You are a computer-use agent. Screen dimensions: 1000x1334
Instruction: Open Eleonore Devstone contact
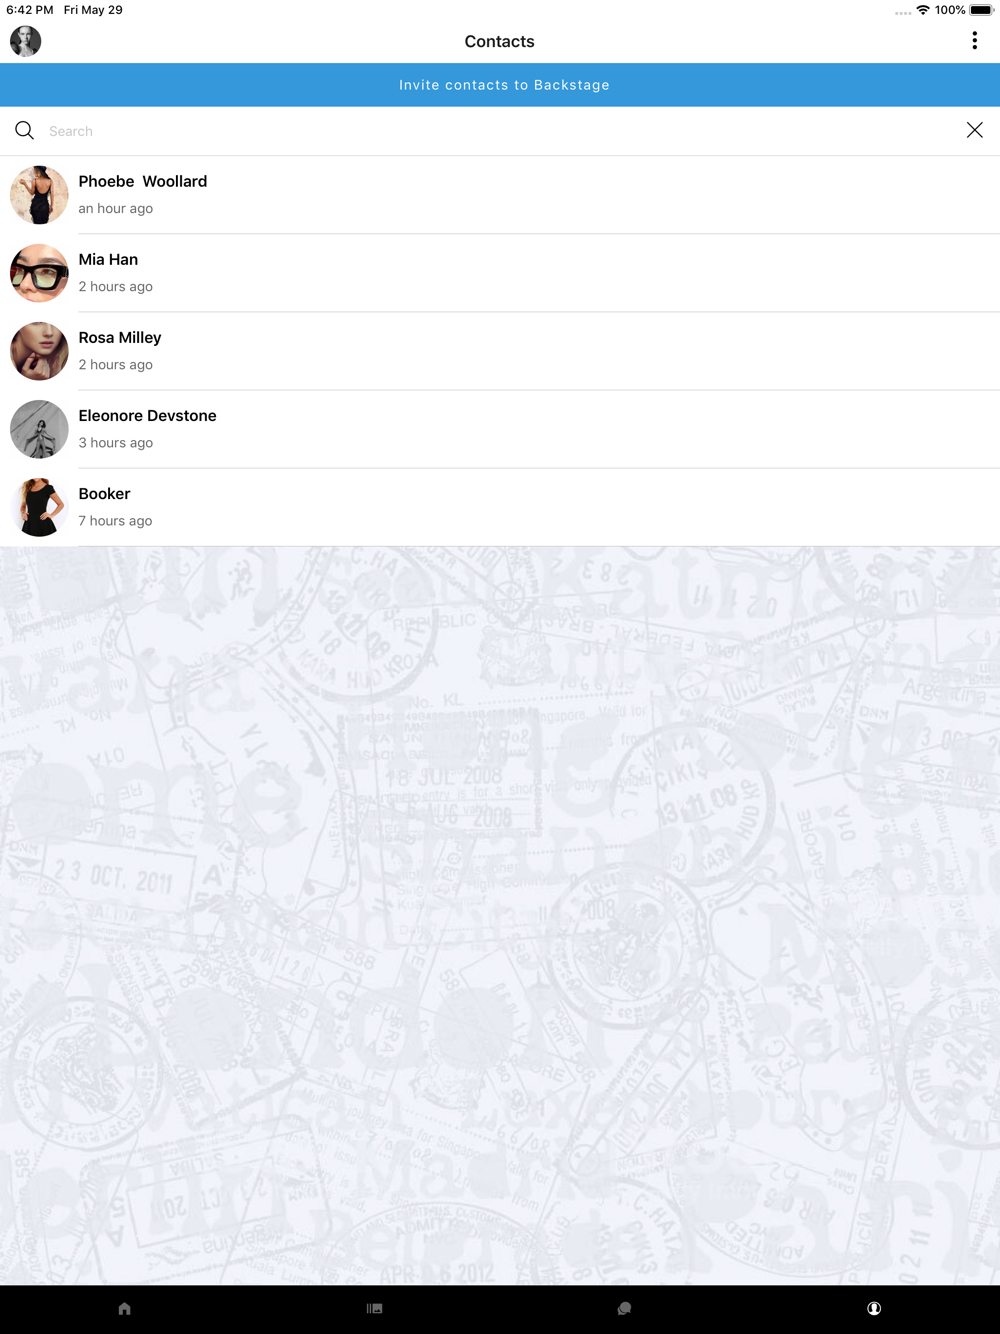point(500,429)
